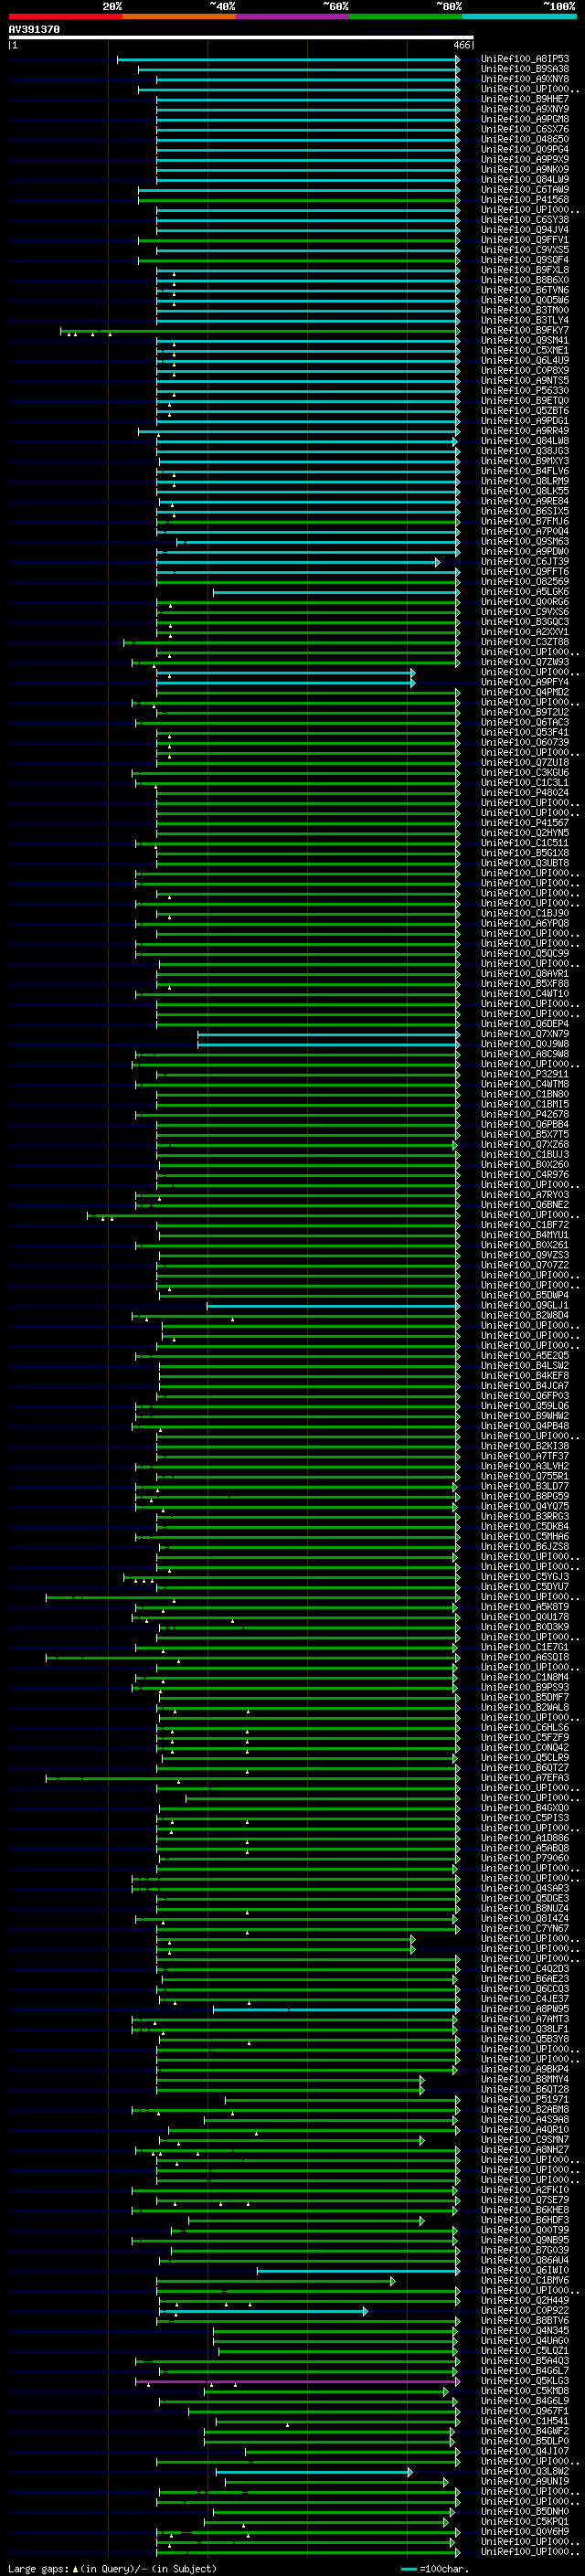Click the long green bar for UniRef100_A7EFA3
This screenshot has height=2576, width=585.
coord(252,1778)
